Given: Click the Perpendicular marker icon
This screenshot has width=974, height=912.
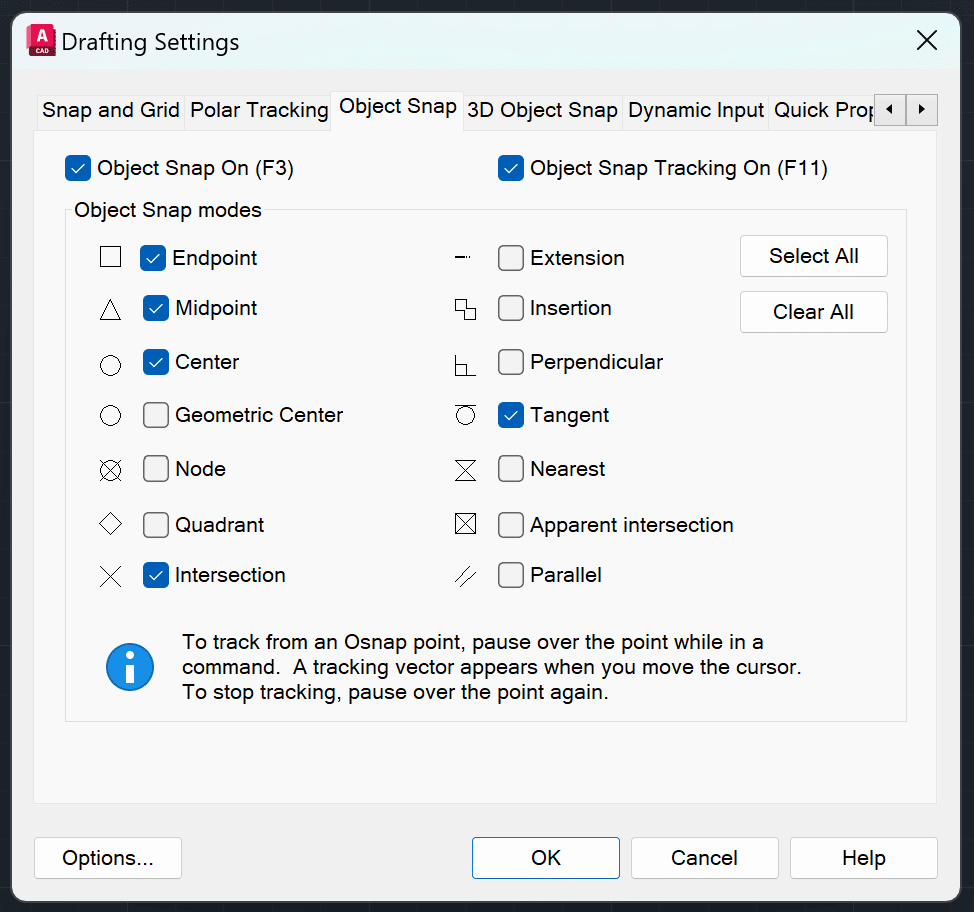Looking at the screenshot, I should tap(465, 364).
